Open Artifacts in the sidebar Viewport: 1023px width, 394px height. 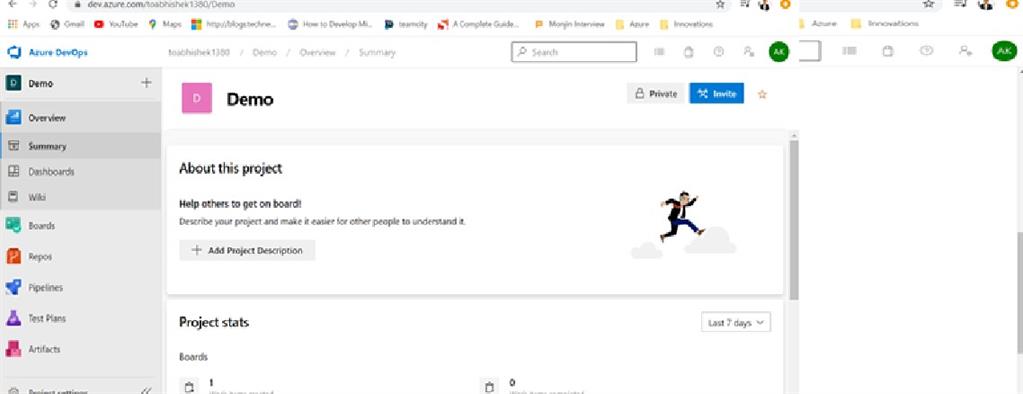click(x=80, y=349)
